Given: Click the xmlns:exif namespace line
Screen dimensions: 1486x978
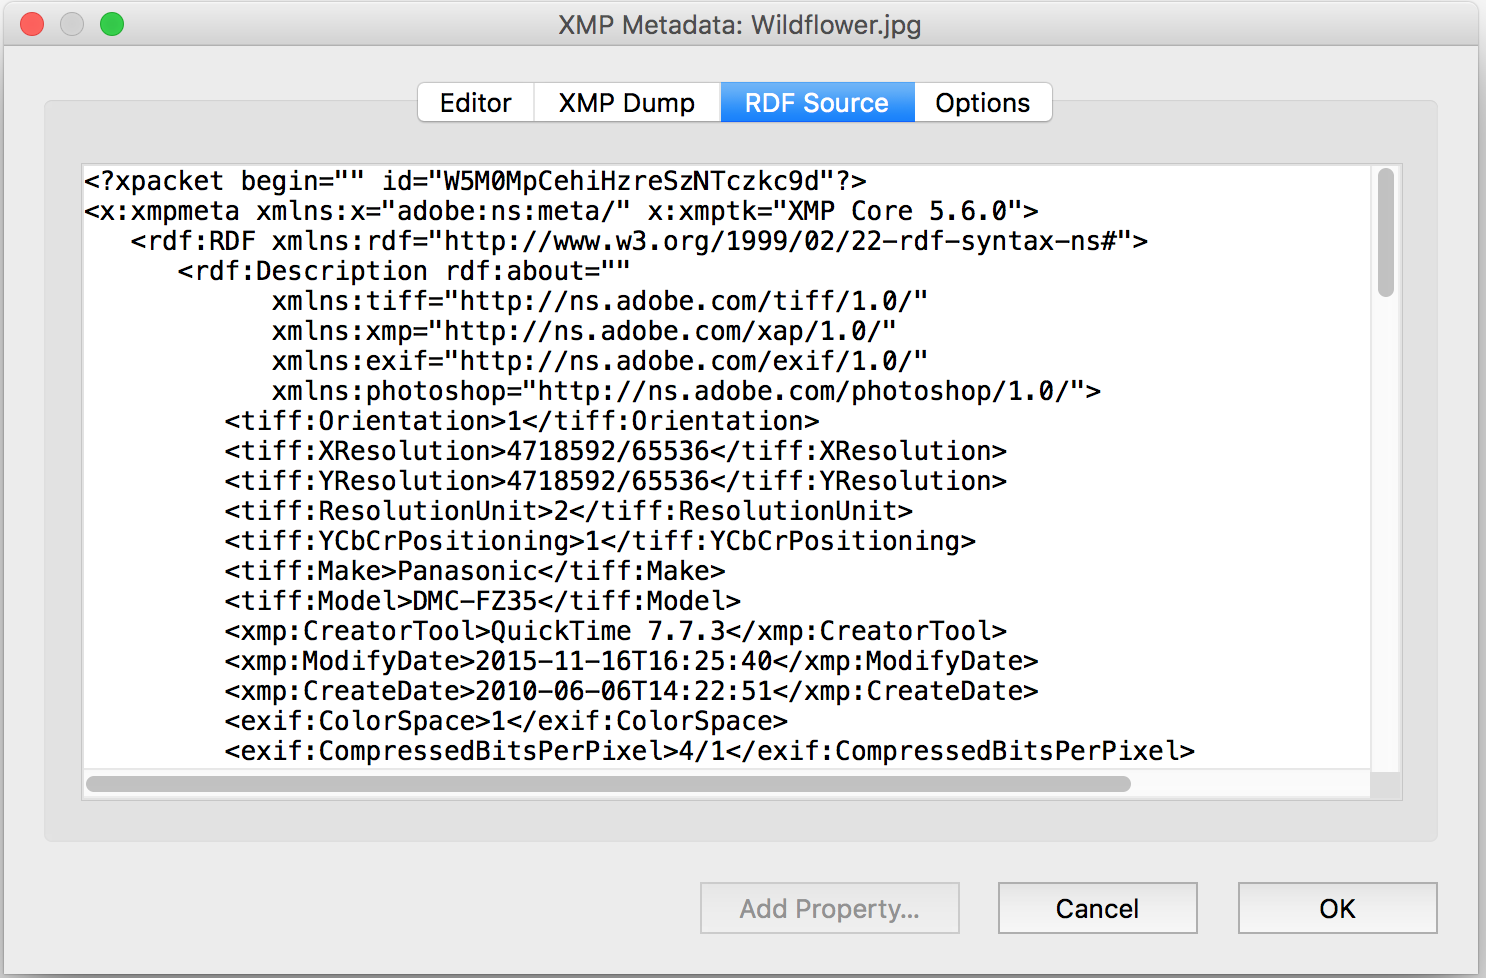Looking at the screenshot, I should click(600, 361).
